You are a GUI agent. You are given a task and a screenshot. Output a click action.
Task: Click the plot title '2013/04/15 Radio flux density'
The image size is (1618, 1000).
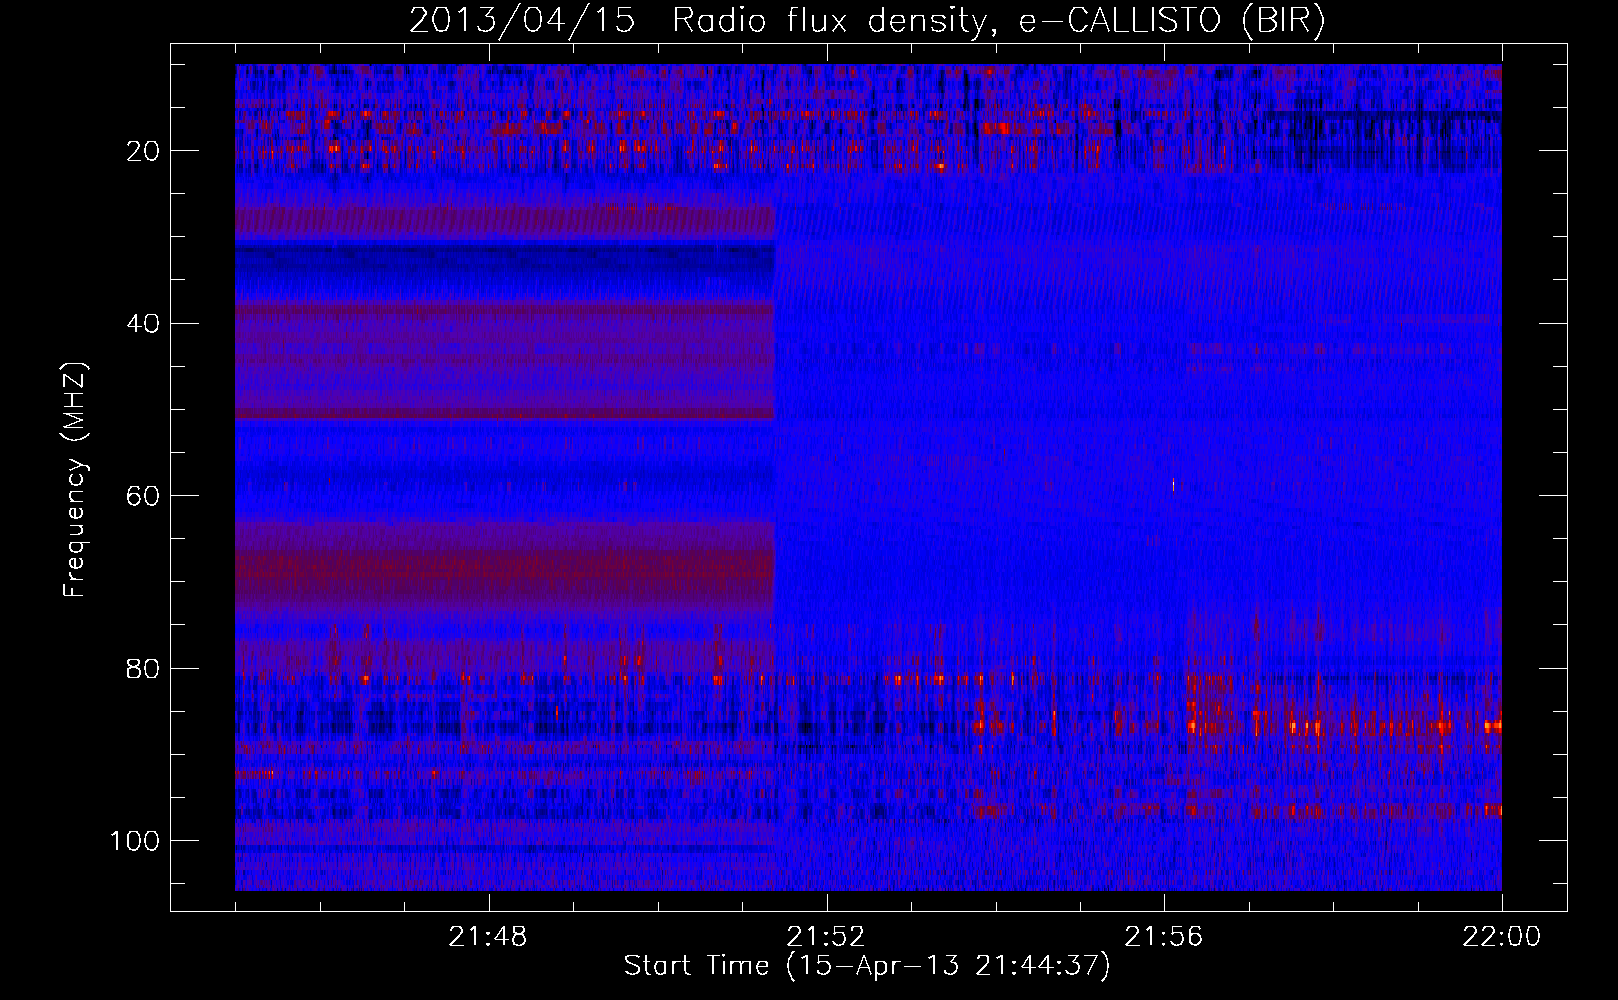[x=867, y=21]
